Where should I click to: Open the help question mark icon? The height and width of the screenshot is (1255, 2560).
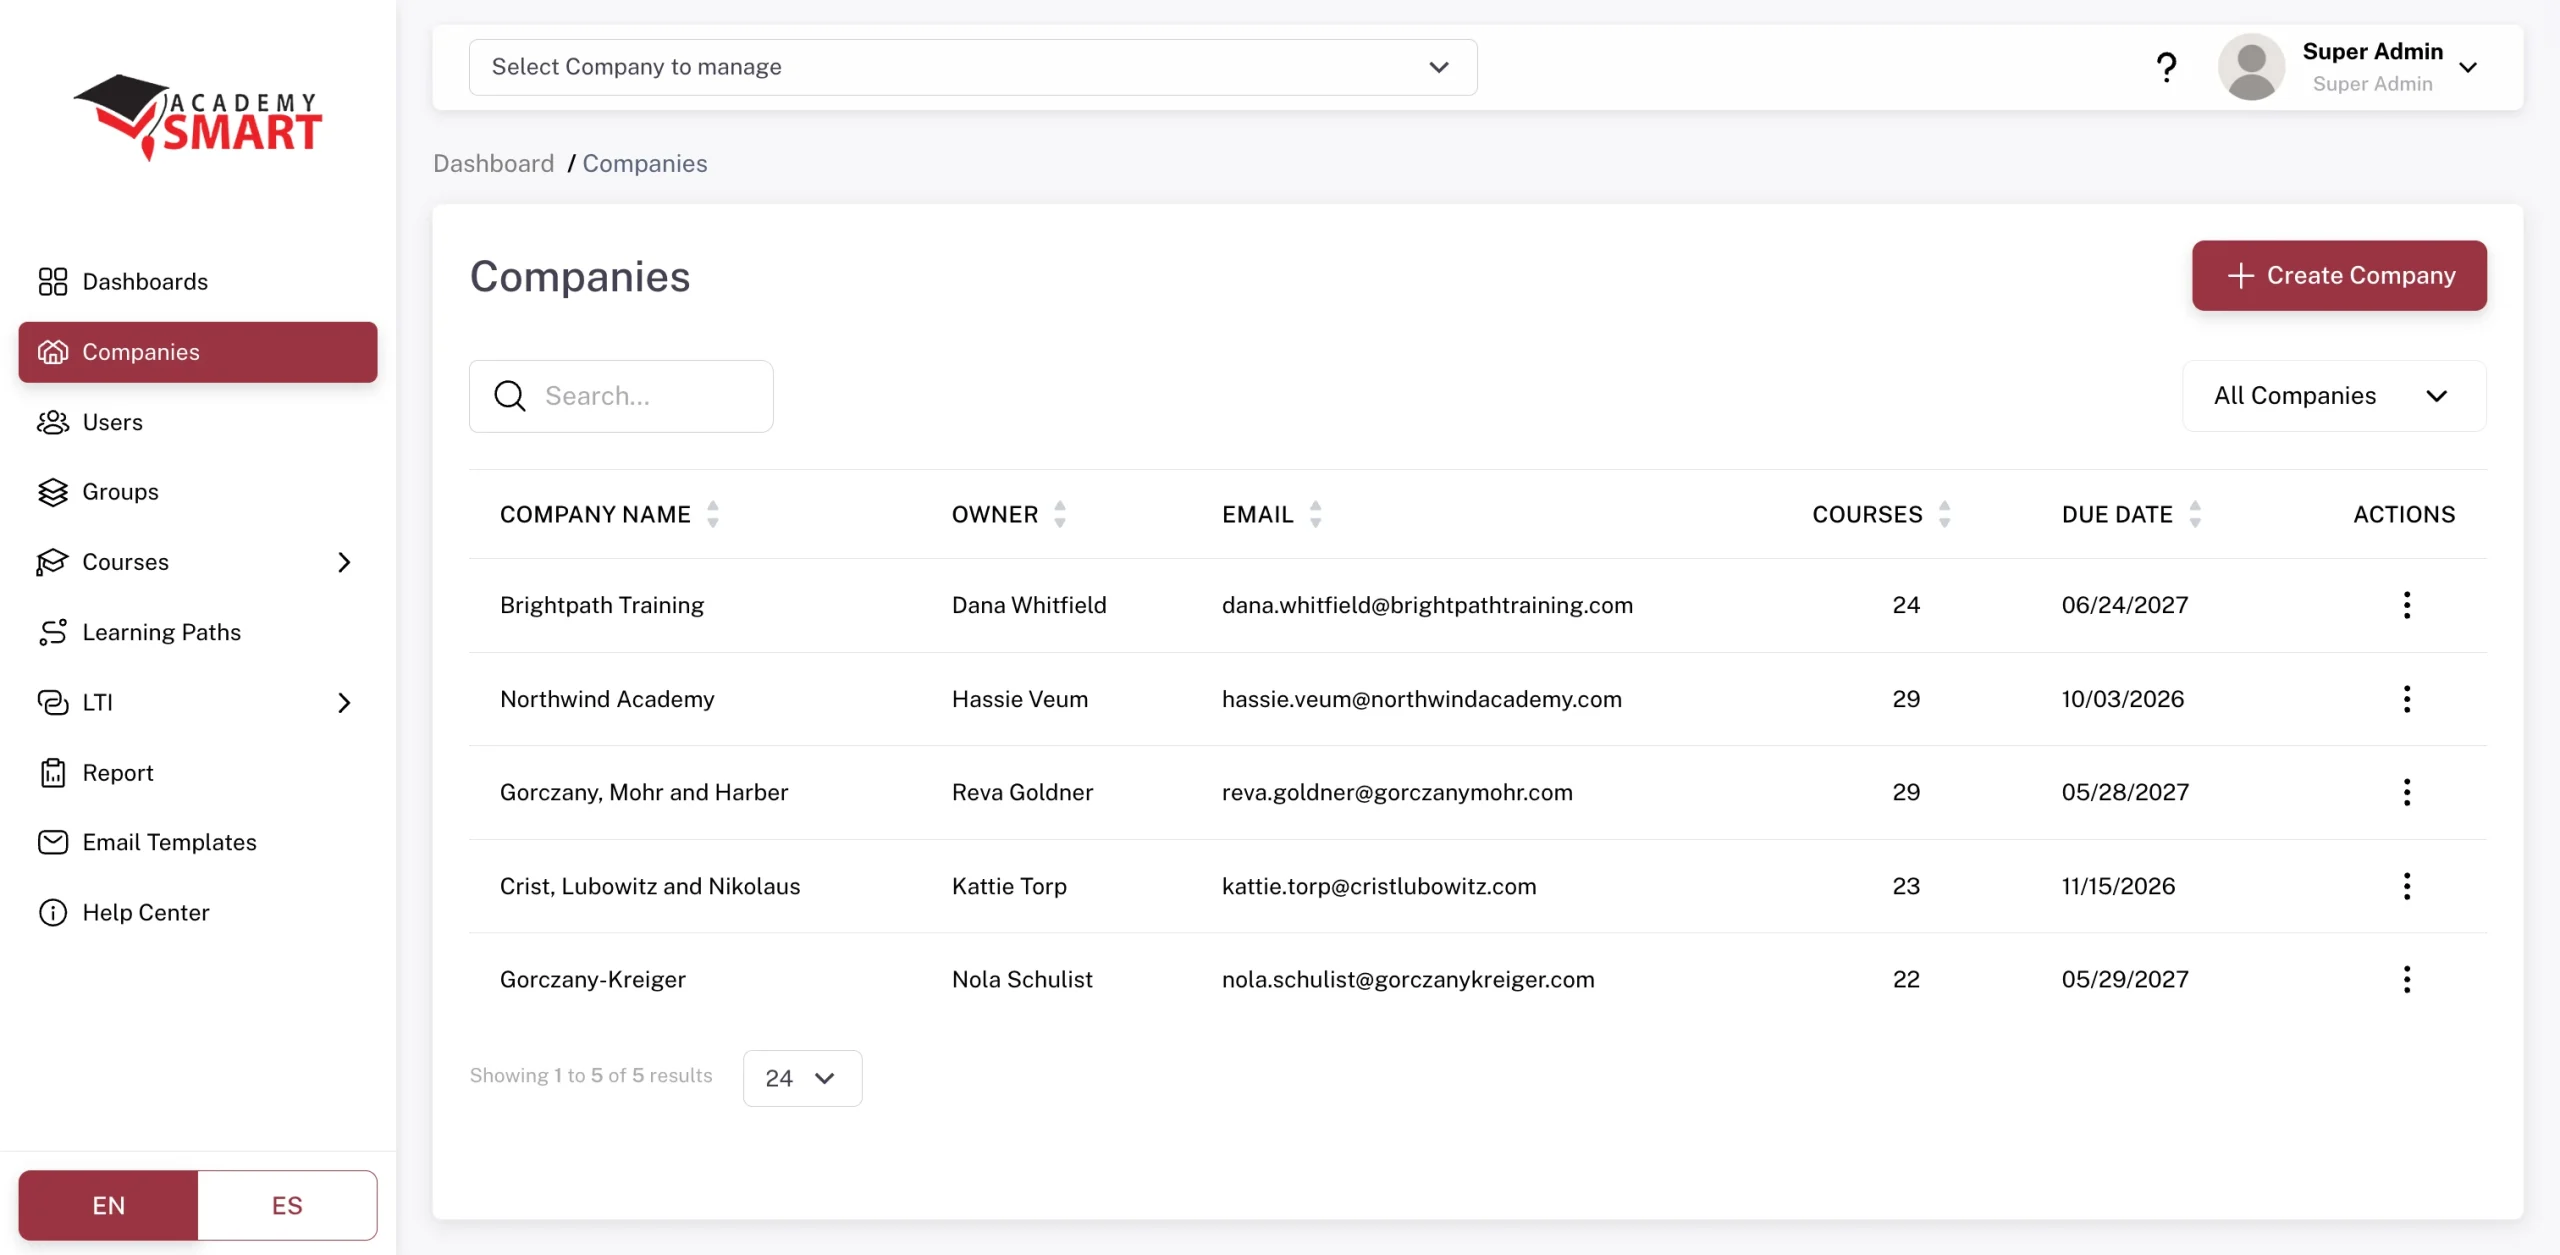click(x=2166, y=67)
